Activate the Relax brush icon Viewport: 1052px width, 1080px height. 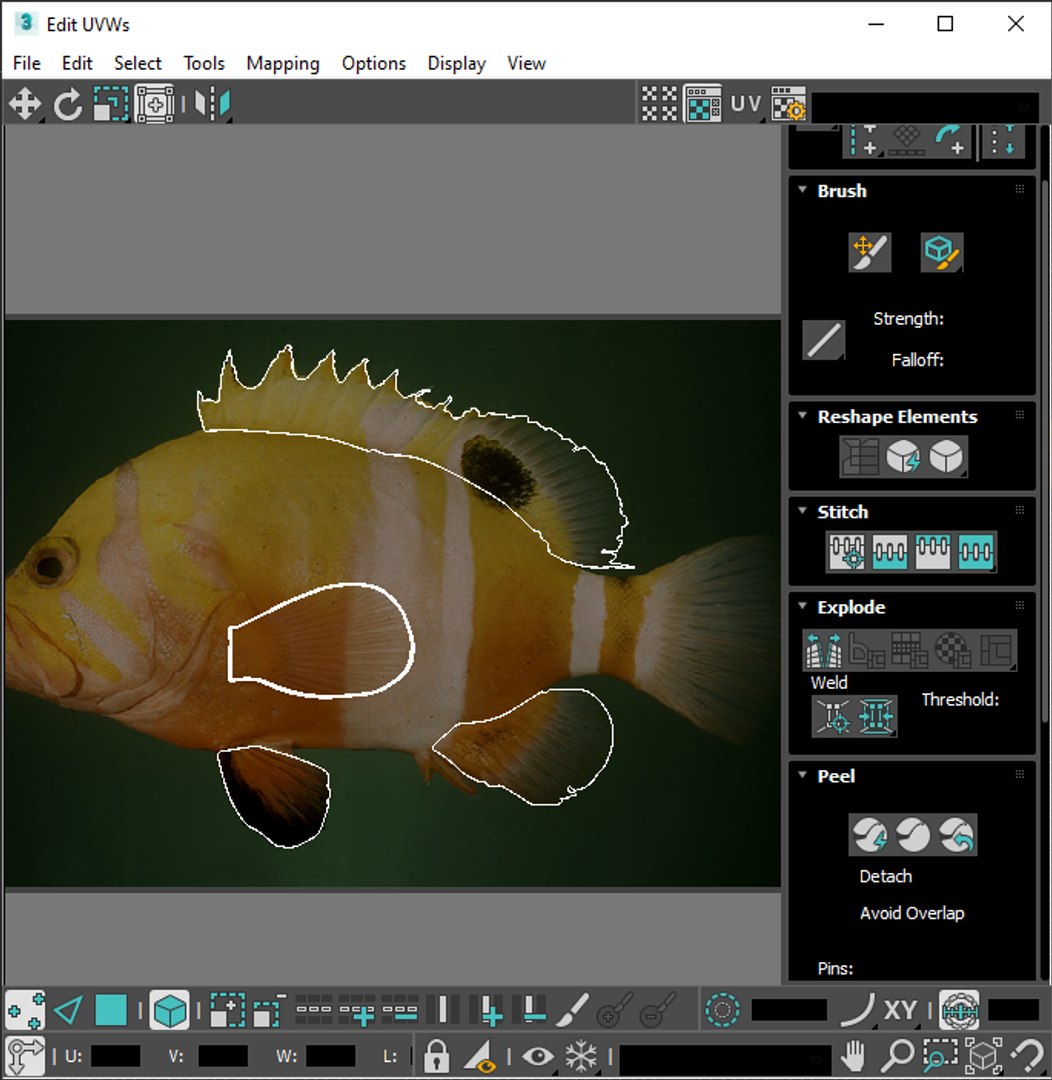pos(942,252)
